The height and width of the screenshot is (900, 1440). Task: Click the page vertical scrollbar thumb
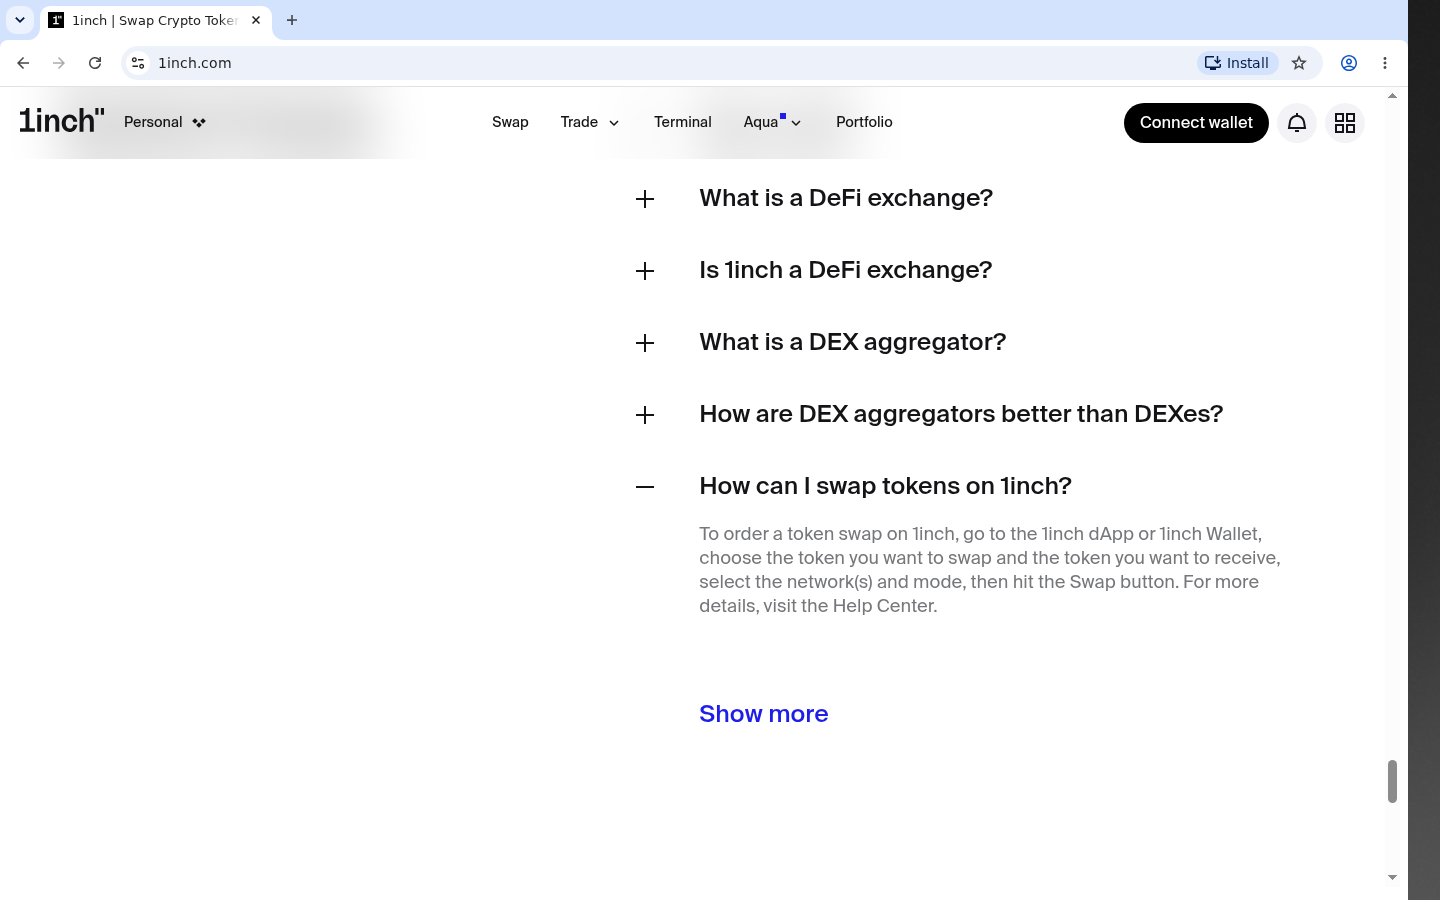1392,781
